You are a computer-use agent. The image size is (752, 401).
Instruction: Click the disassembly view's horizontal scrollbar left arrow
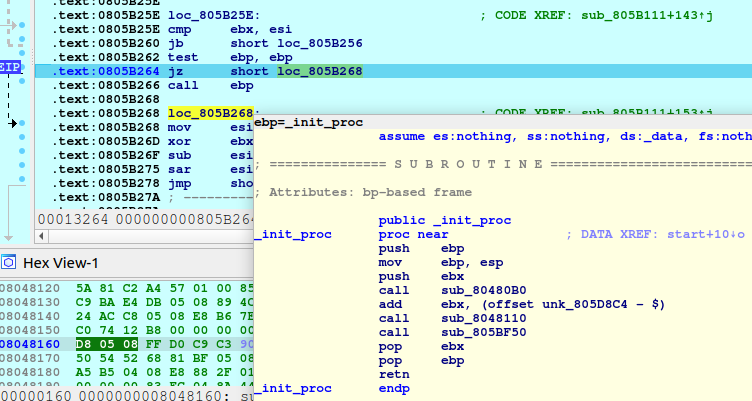(x=41, y=236)
